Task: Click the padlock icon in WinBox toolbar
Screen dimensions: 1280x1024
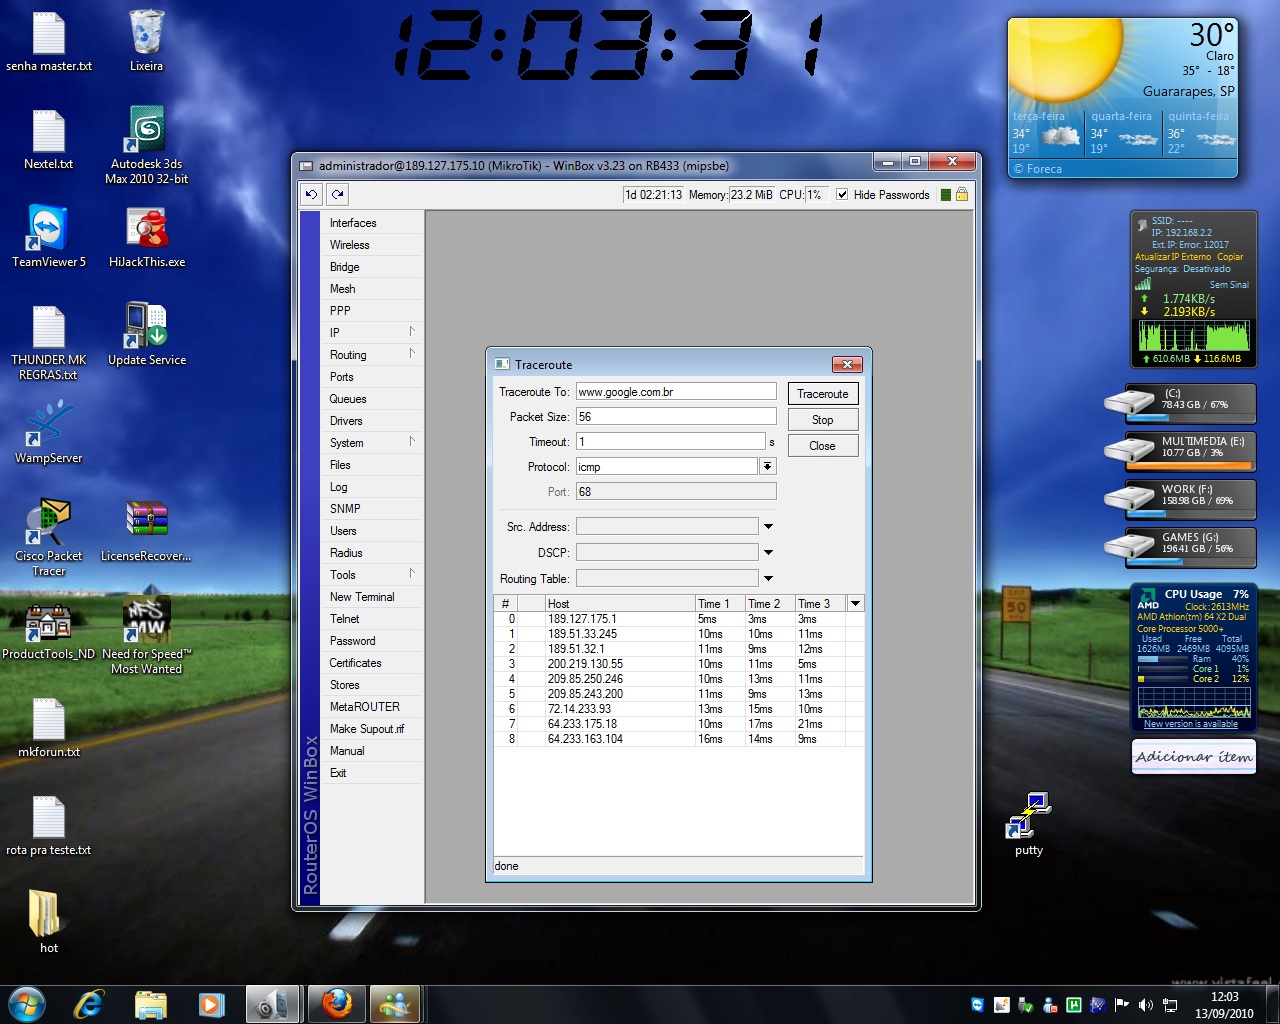Action: point(961,194)
